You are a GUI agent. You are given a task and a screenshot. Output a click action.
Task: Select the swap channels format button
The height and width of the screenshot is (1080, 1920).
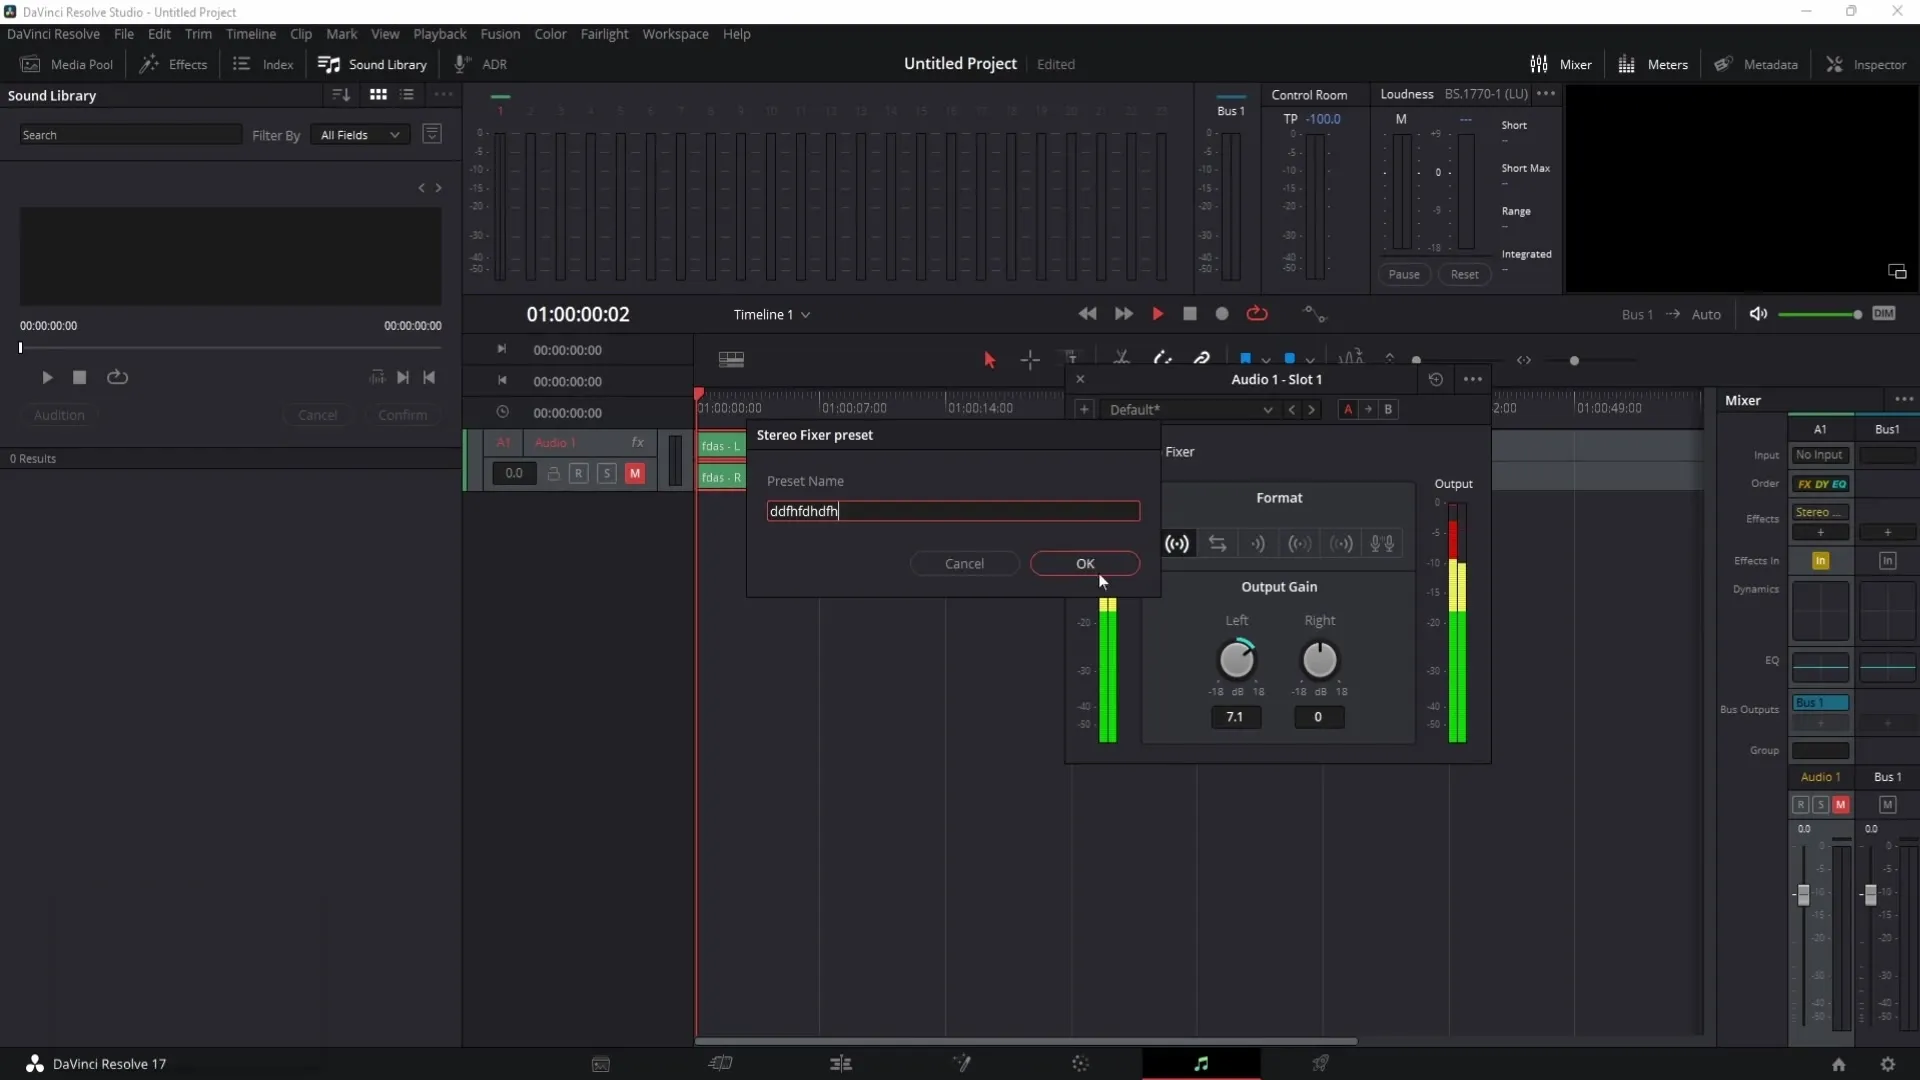(1217, 544)
